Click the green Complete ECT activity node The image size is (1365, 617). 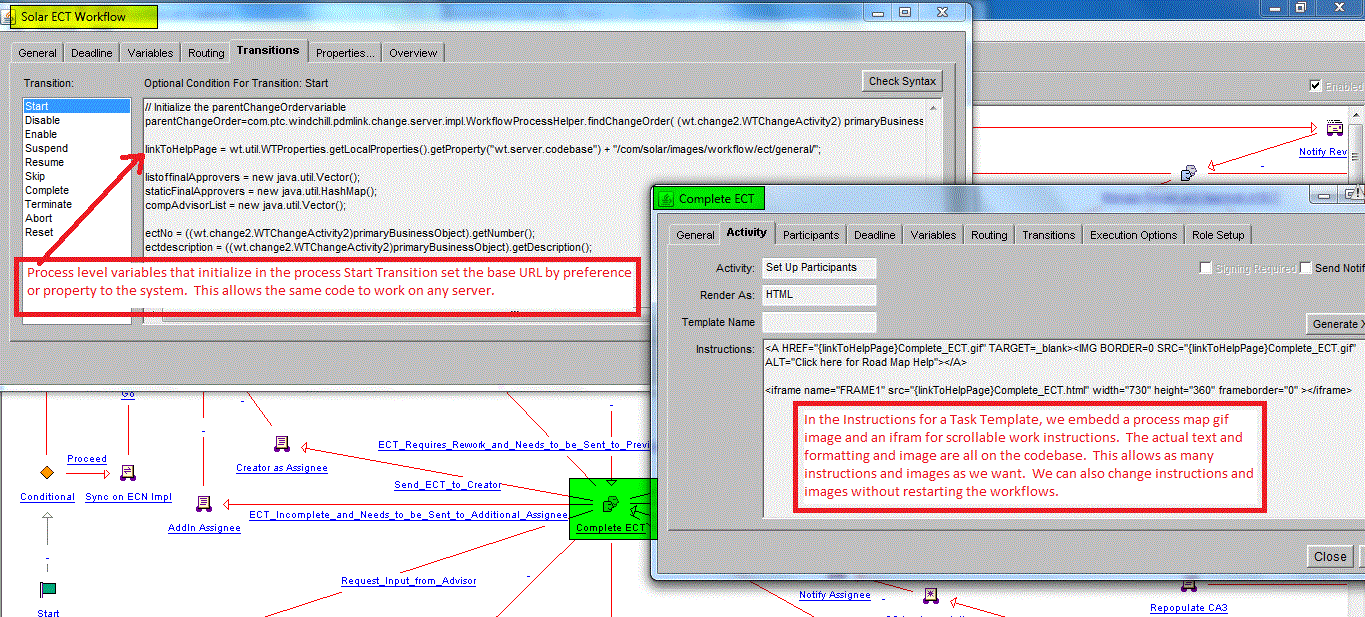pos(610,508)
